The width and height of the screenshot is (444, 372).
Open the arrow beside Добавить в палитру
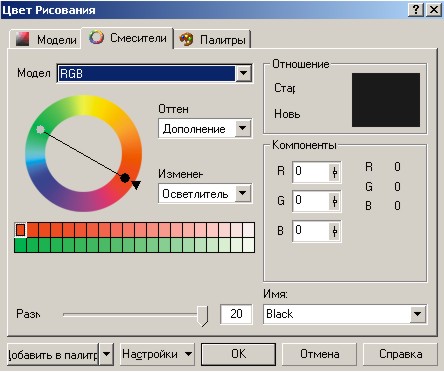(x=106, y=354)
